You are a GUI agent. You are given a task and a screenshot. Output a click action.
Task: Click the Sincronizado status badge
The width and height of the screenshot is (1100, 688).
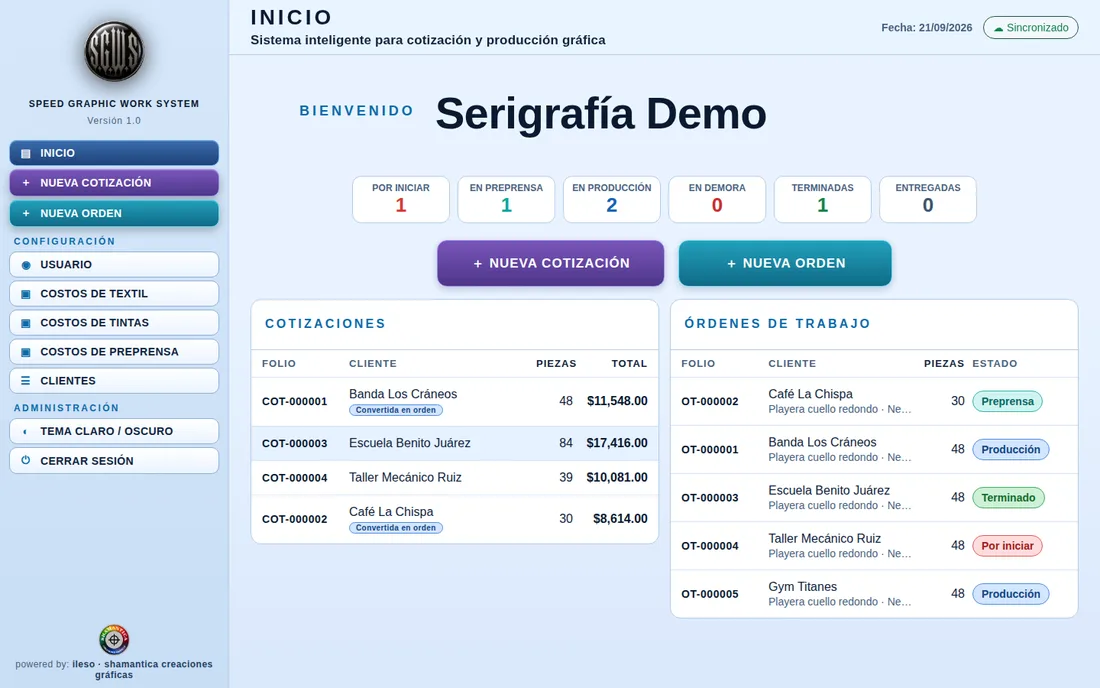point(1031,27)
